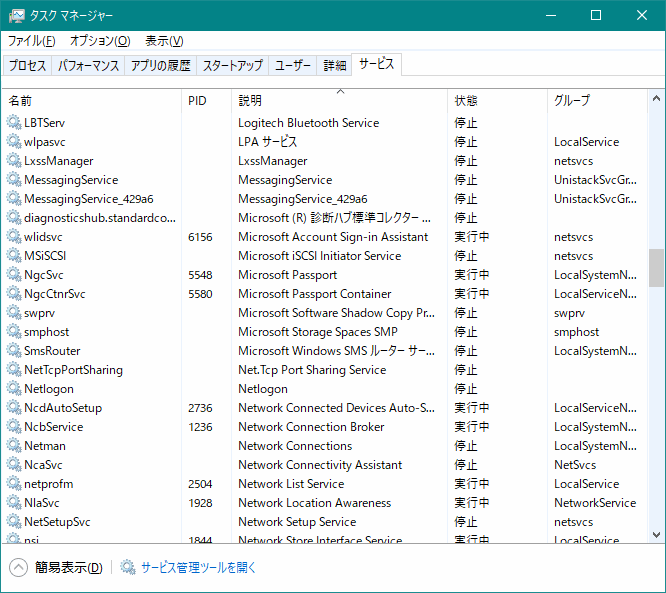Click the scrollbar up arrow
This screenshot has height=593, width=666.
[x=656, y=99]
